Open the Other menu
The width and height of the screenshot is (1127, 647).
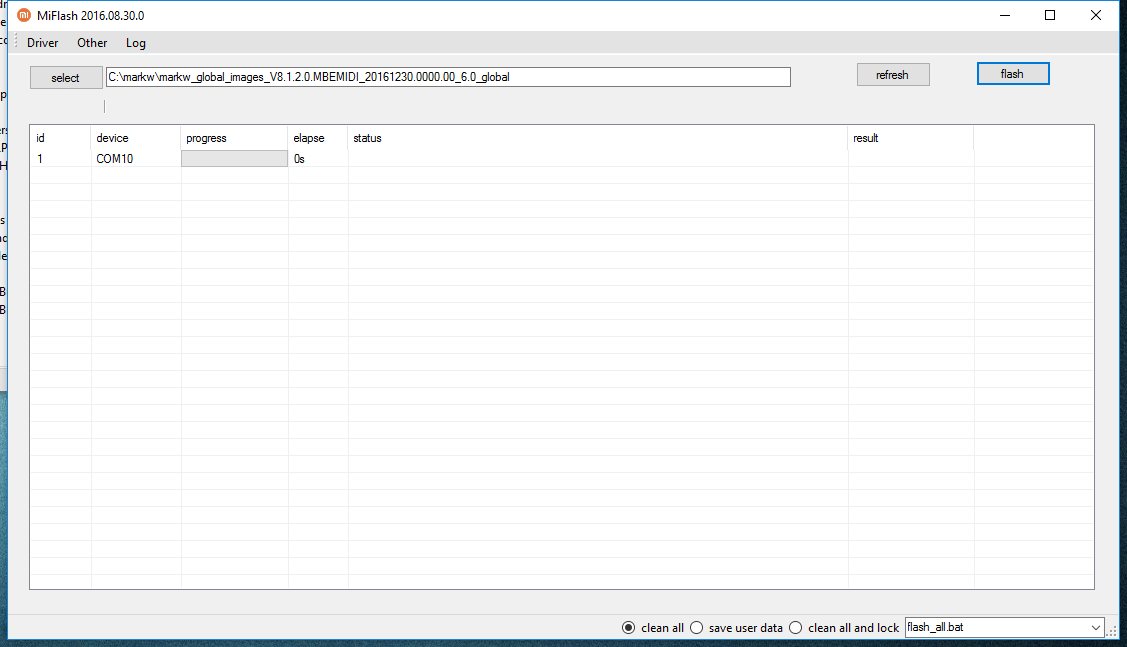(92, 42)
